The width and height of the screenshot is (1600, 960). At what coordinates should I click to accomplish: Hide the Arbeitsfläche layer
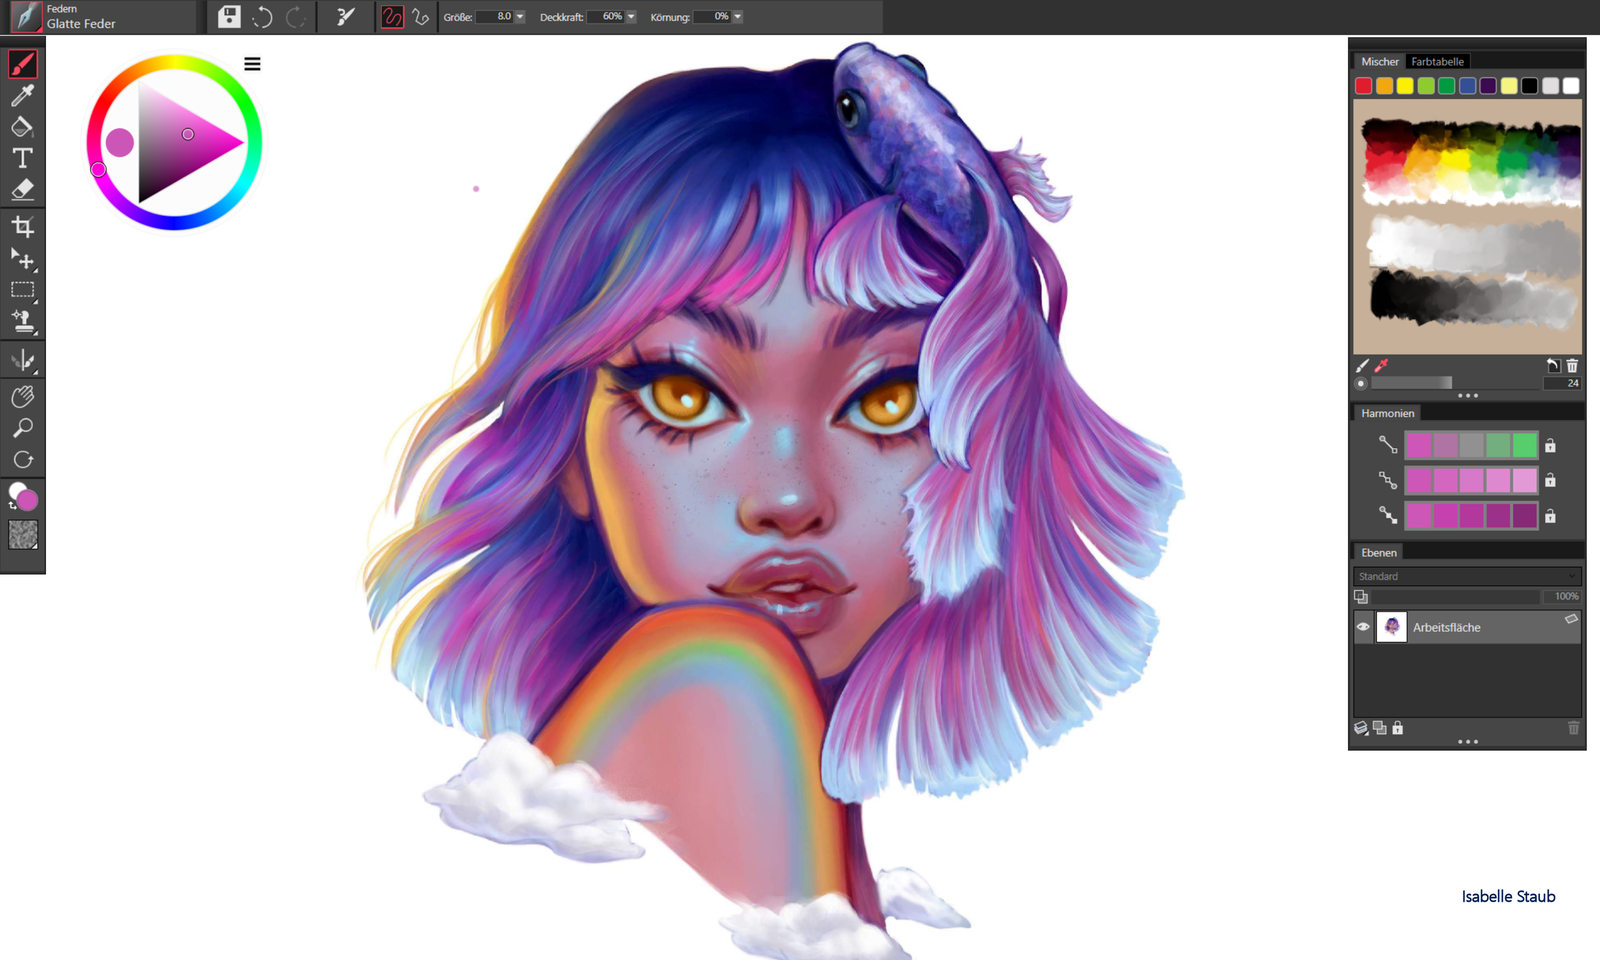(1363, 627)
